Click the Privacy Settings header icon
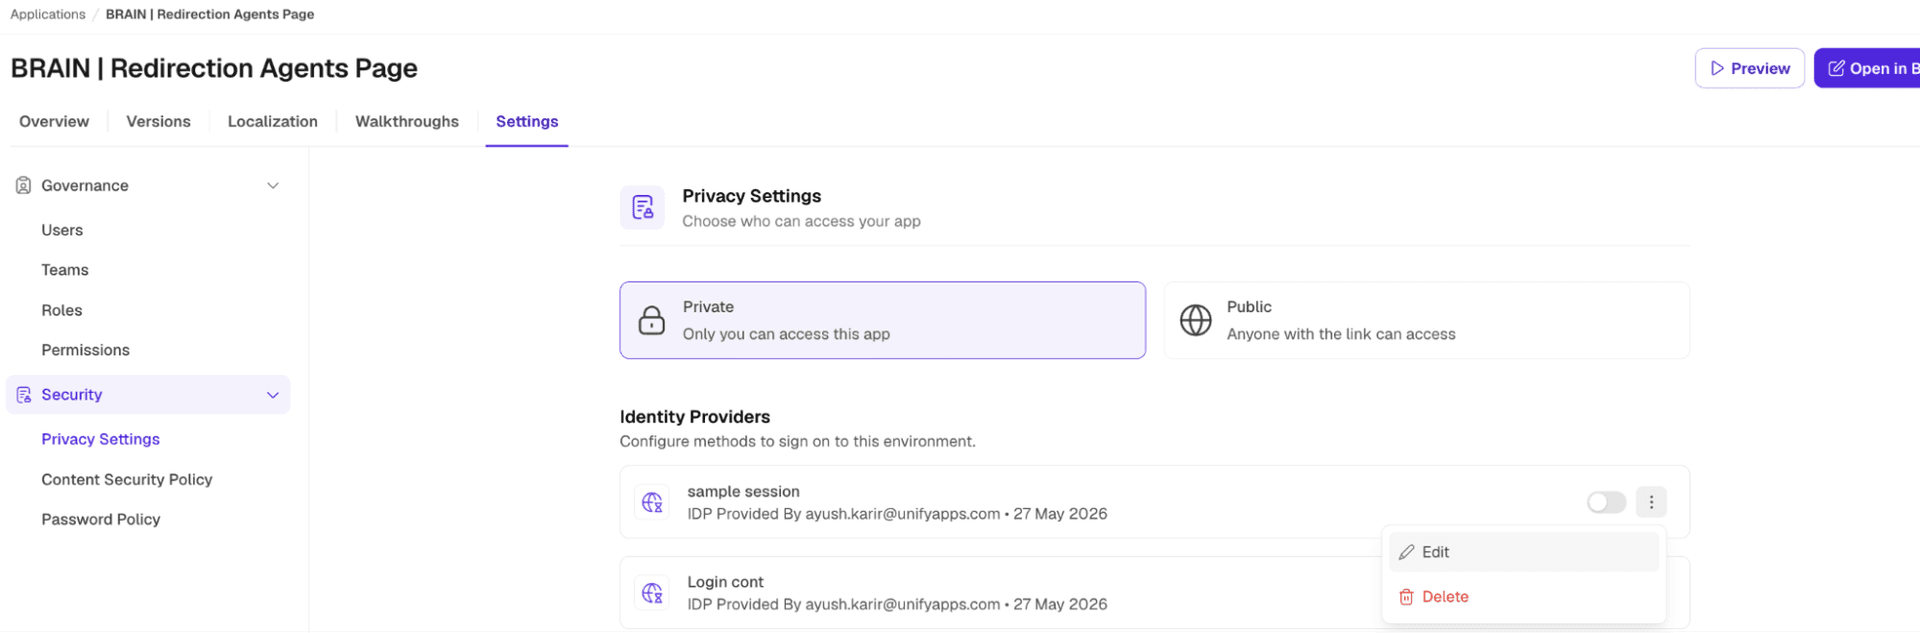Image resolution: width=1920 pixels, height=633 pixels. point(642,208)
